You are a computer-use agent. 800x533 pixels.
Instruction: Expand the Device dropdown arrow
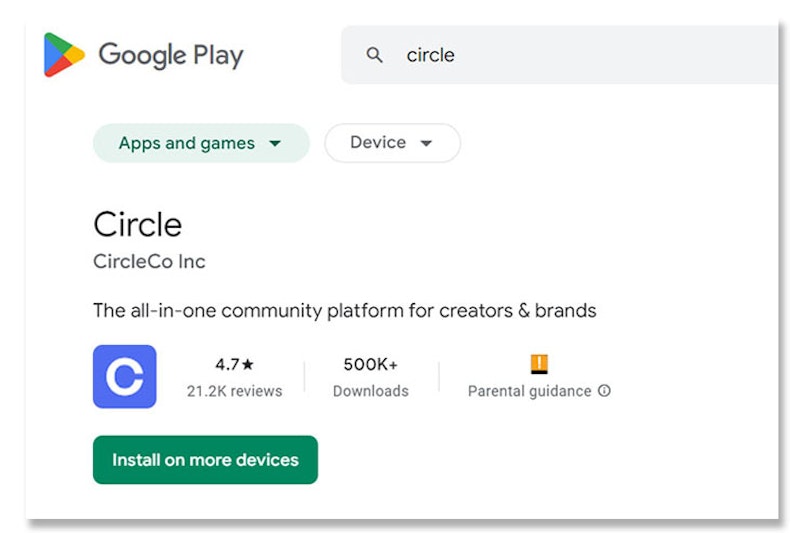coord(426,143)
